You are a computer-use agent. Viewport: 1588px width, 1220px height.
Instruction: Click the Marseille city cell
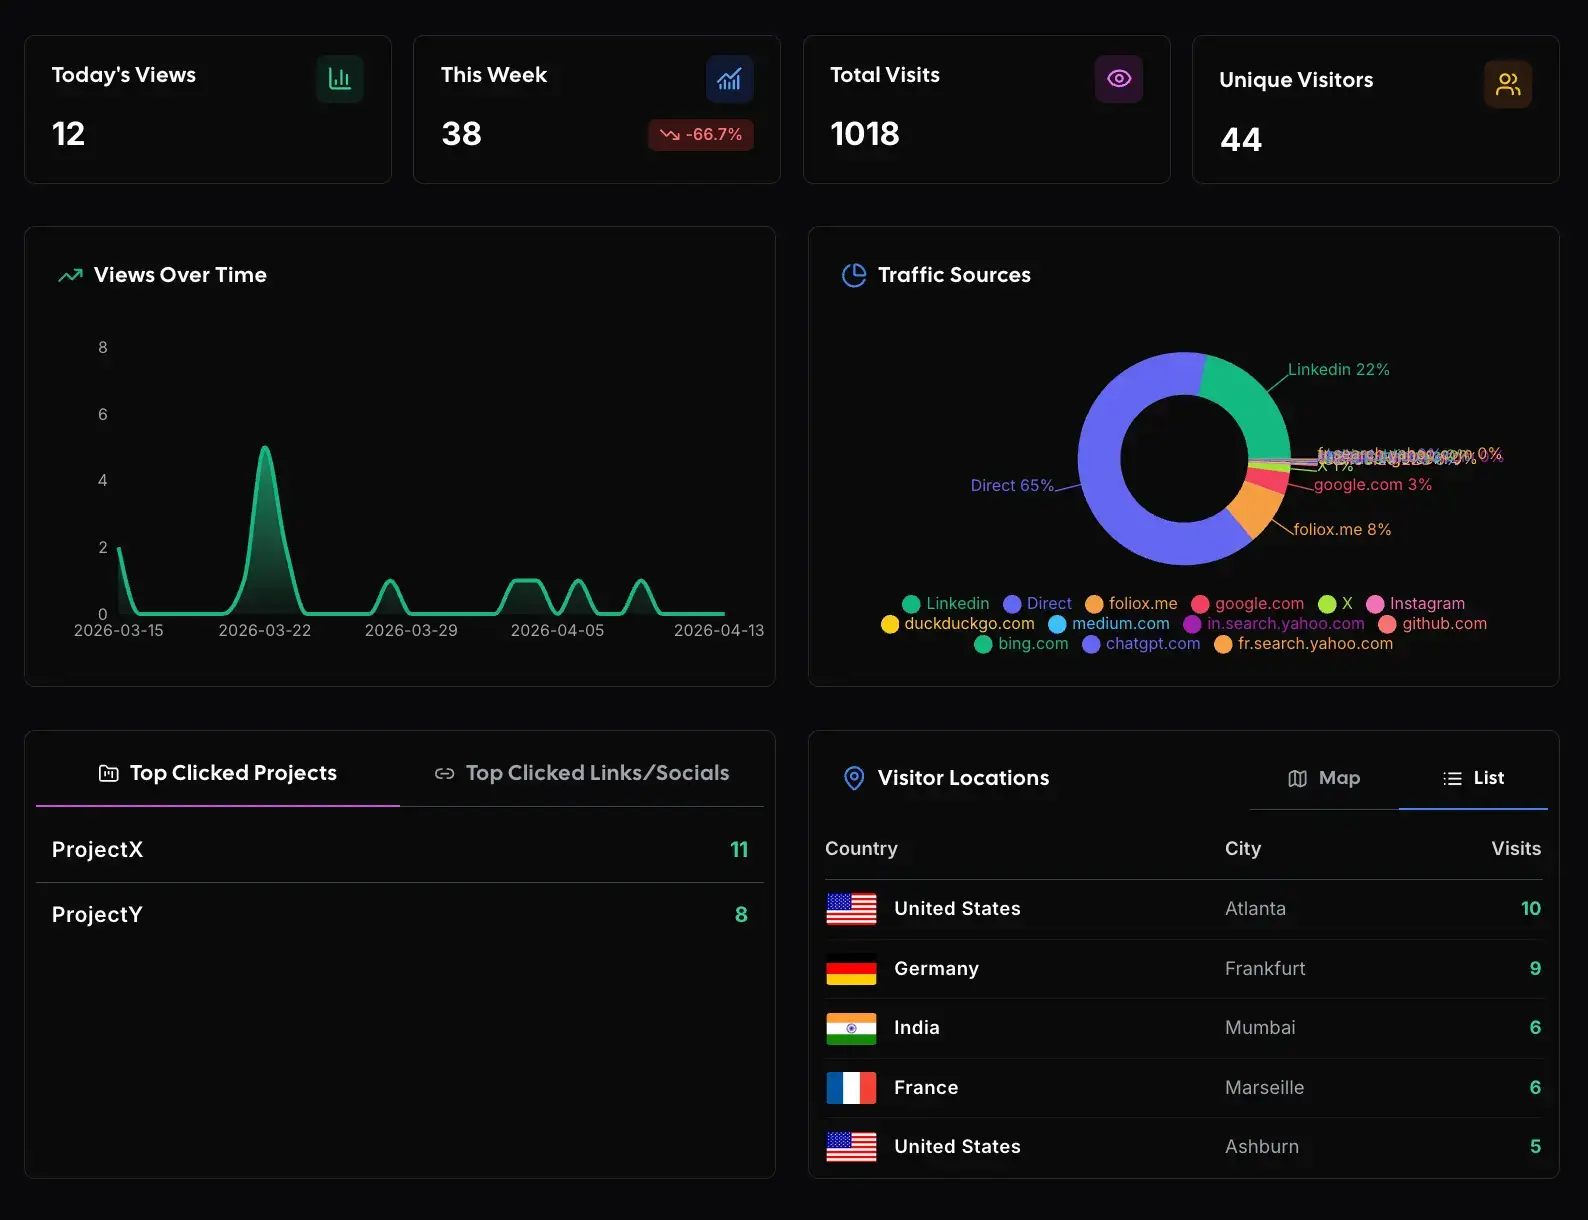(x=1264, y=1088)
